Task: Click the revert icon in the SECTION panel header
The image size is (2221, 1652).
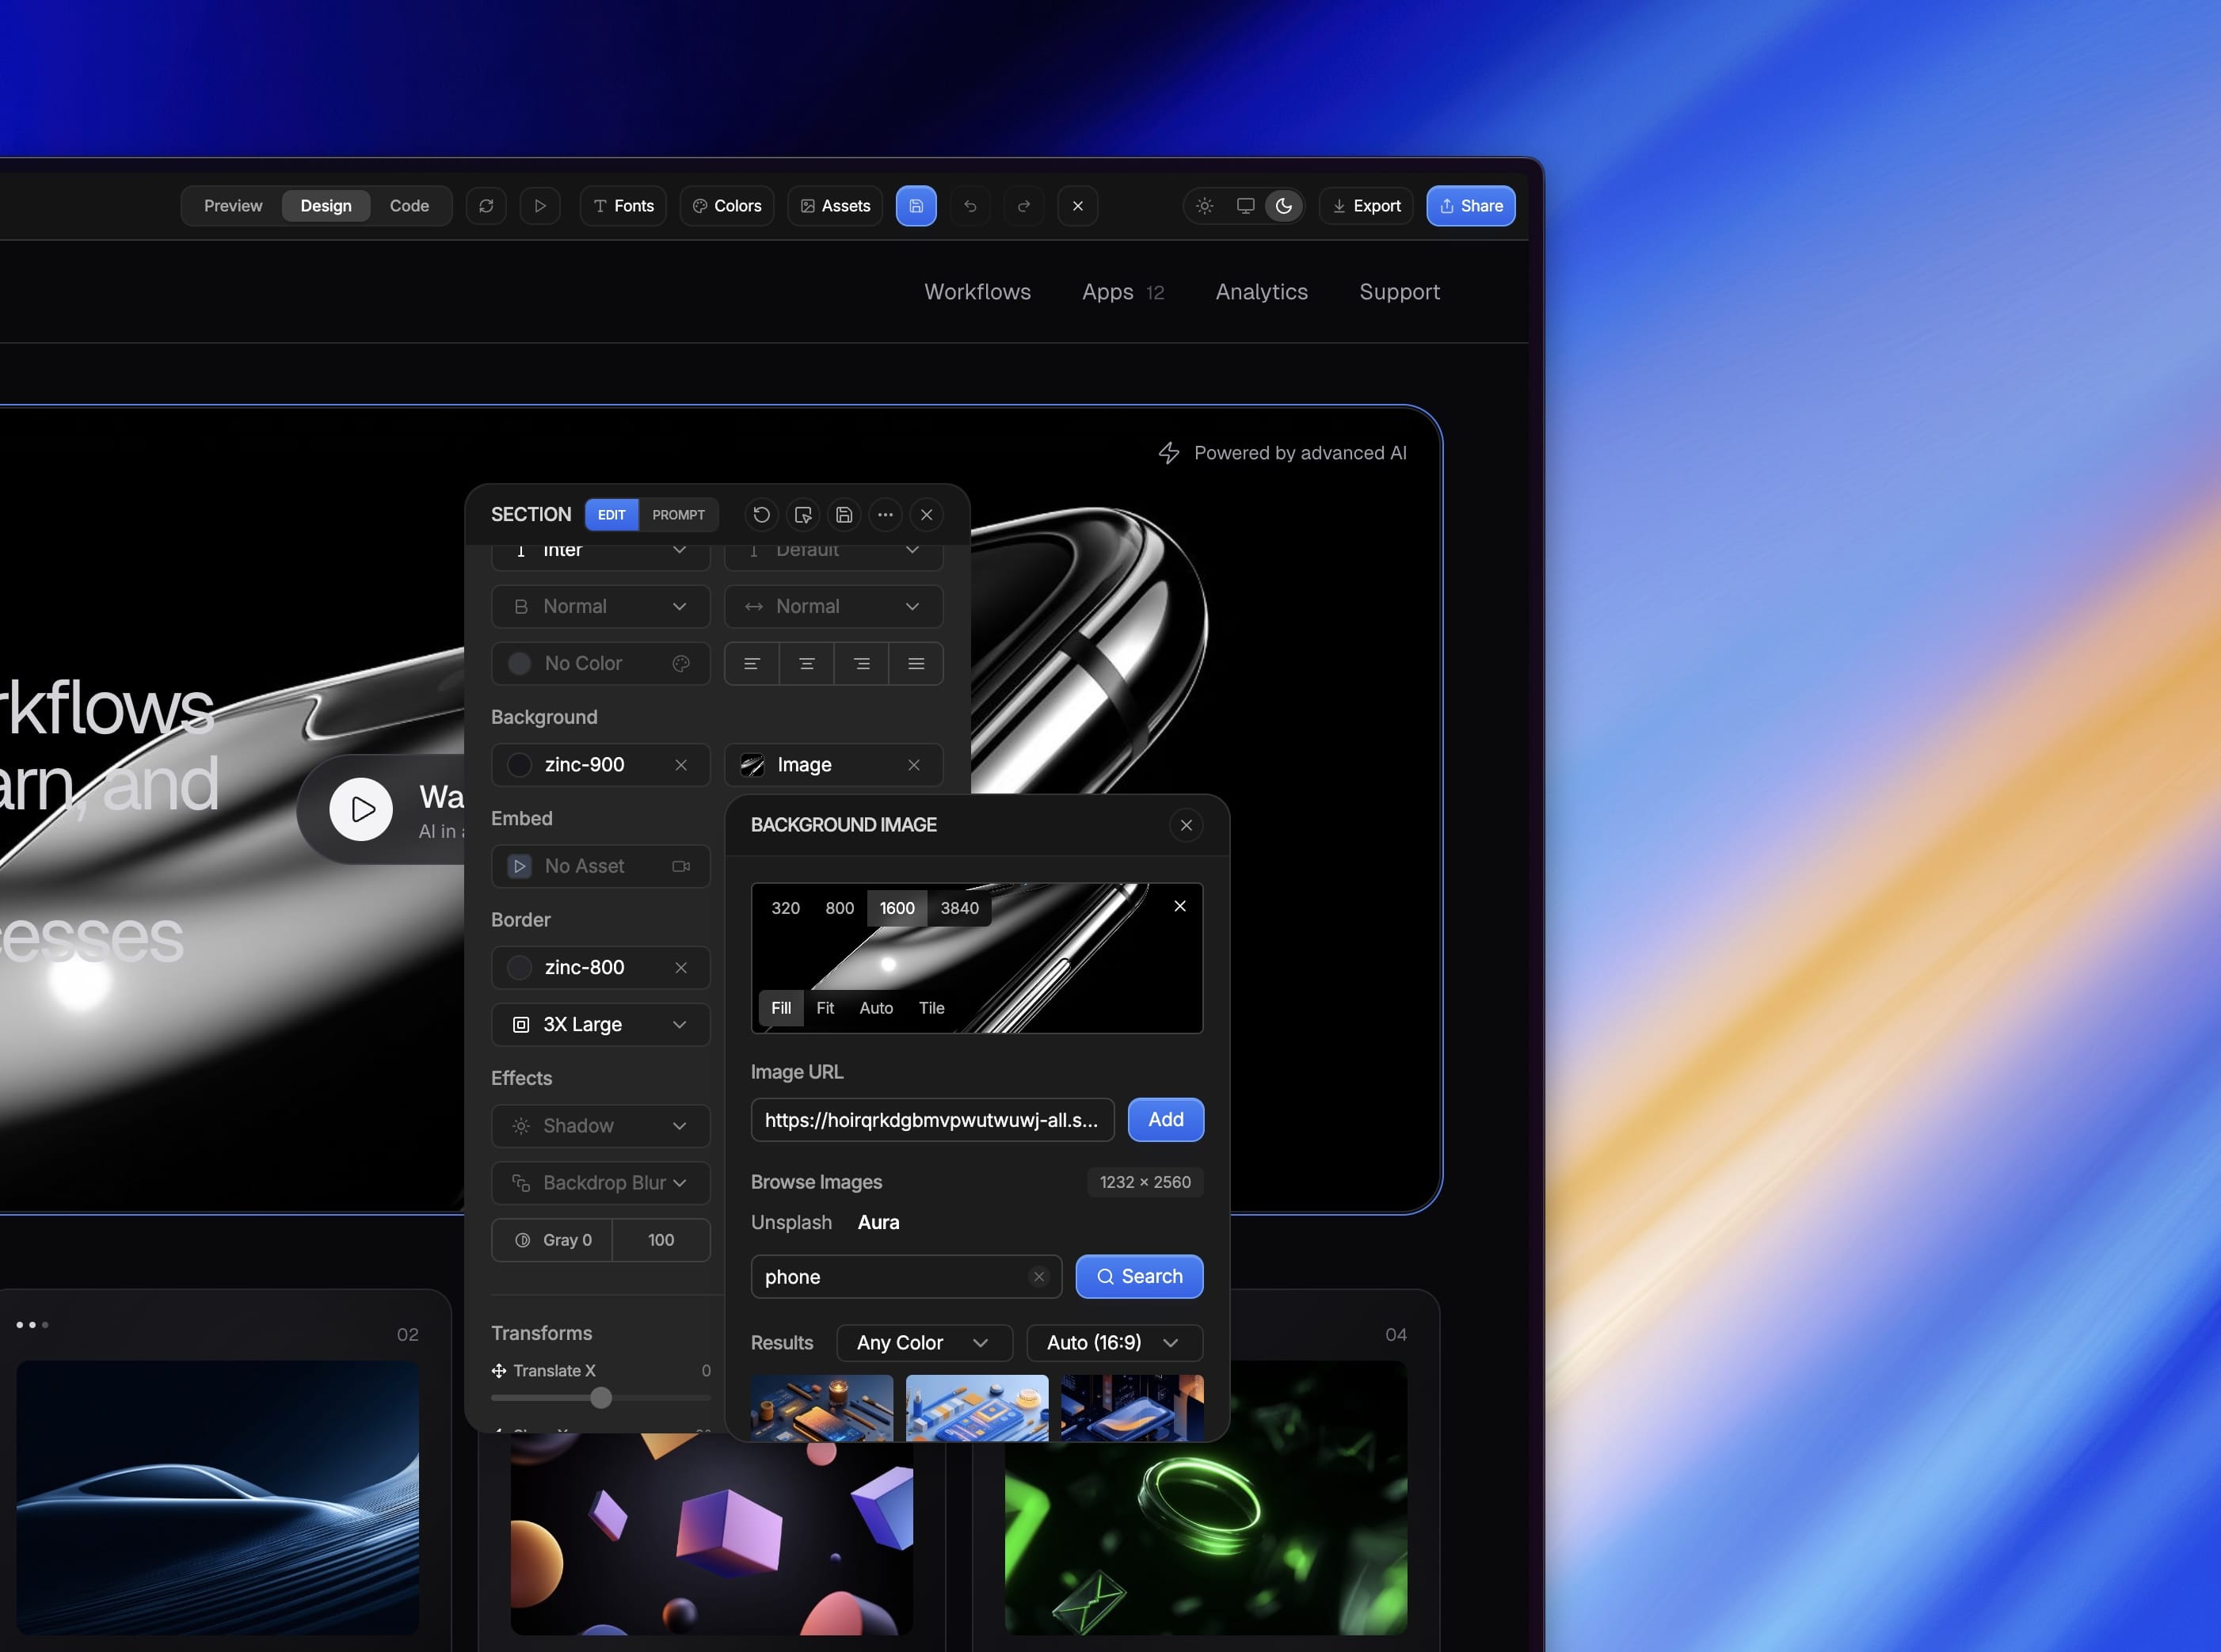Action: point(761,514)
